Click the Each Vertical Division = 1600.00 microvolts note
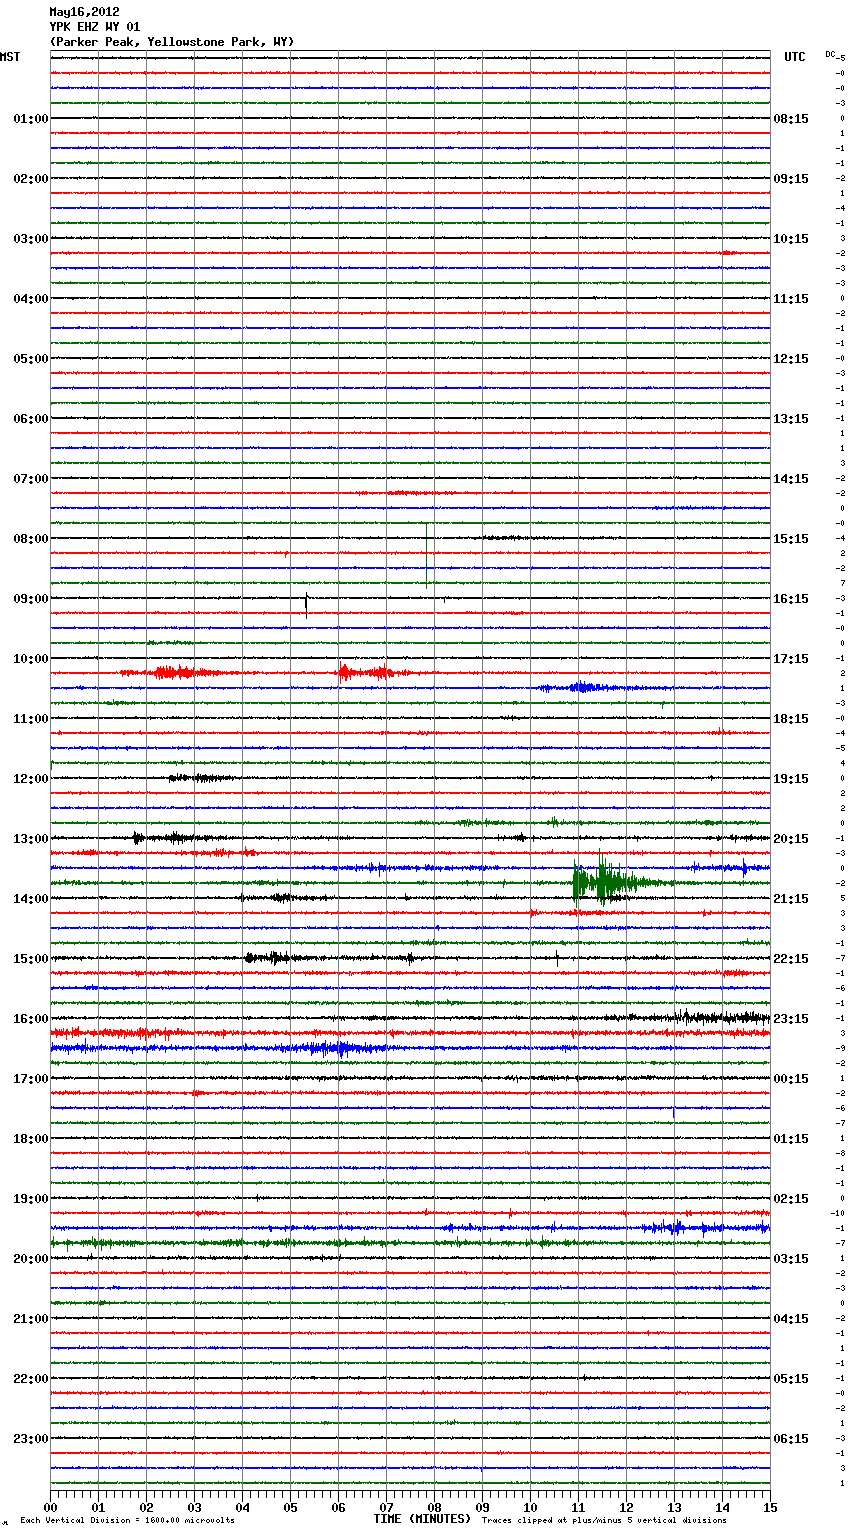This screenshot has width=850, height=1534. point(128,1521)
